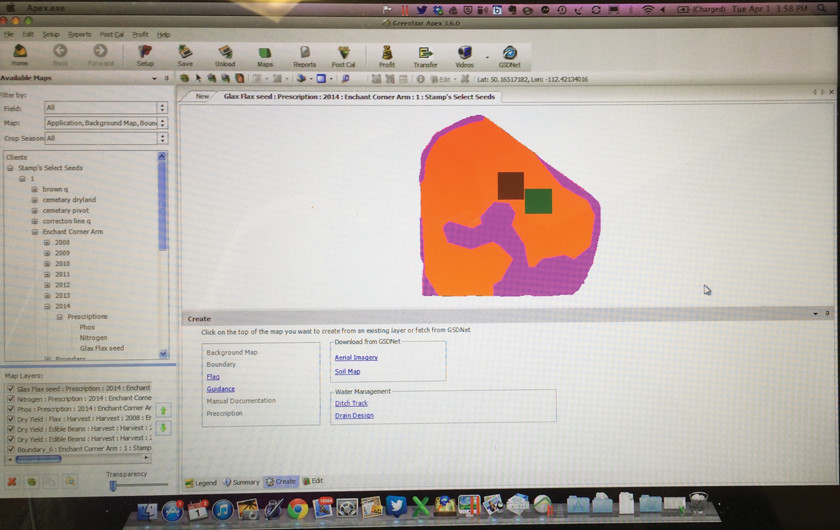840x530 pixels.
Task: Open the Twitter app in the Dock
Action: pyautogui.click(x=396, y=506)
